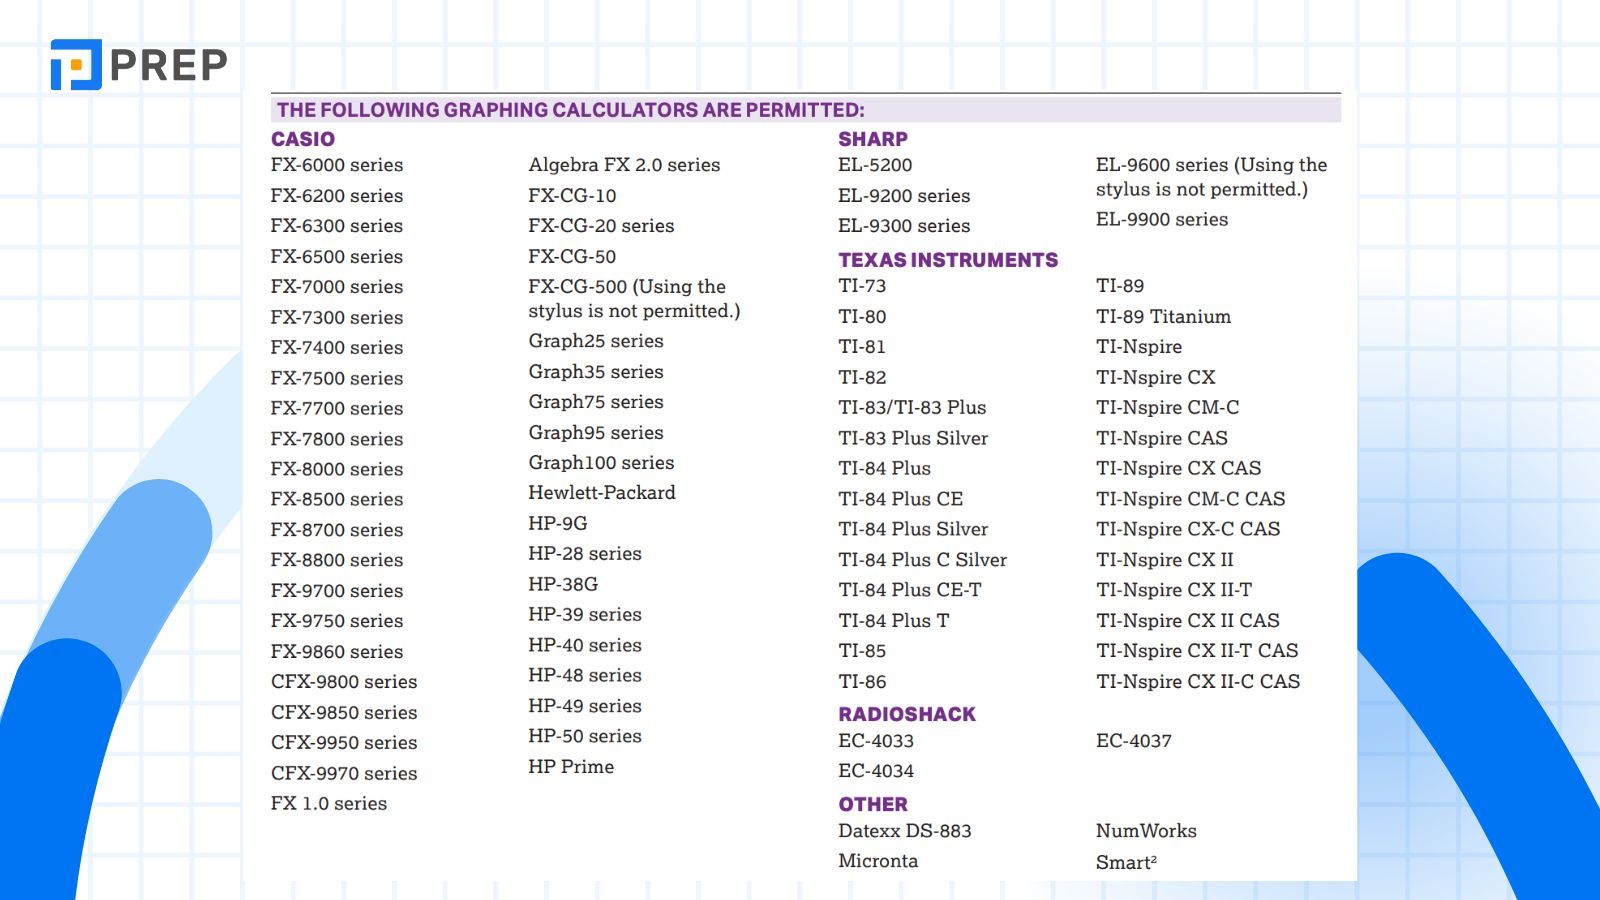1600x900 pixels.
Task: Select the SHARP section heading
Action: (873, 139)
